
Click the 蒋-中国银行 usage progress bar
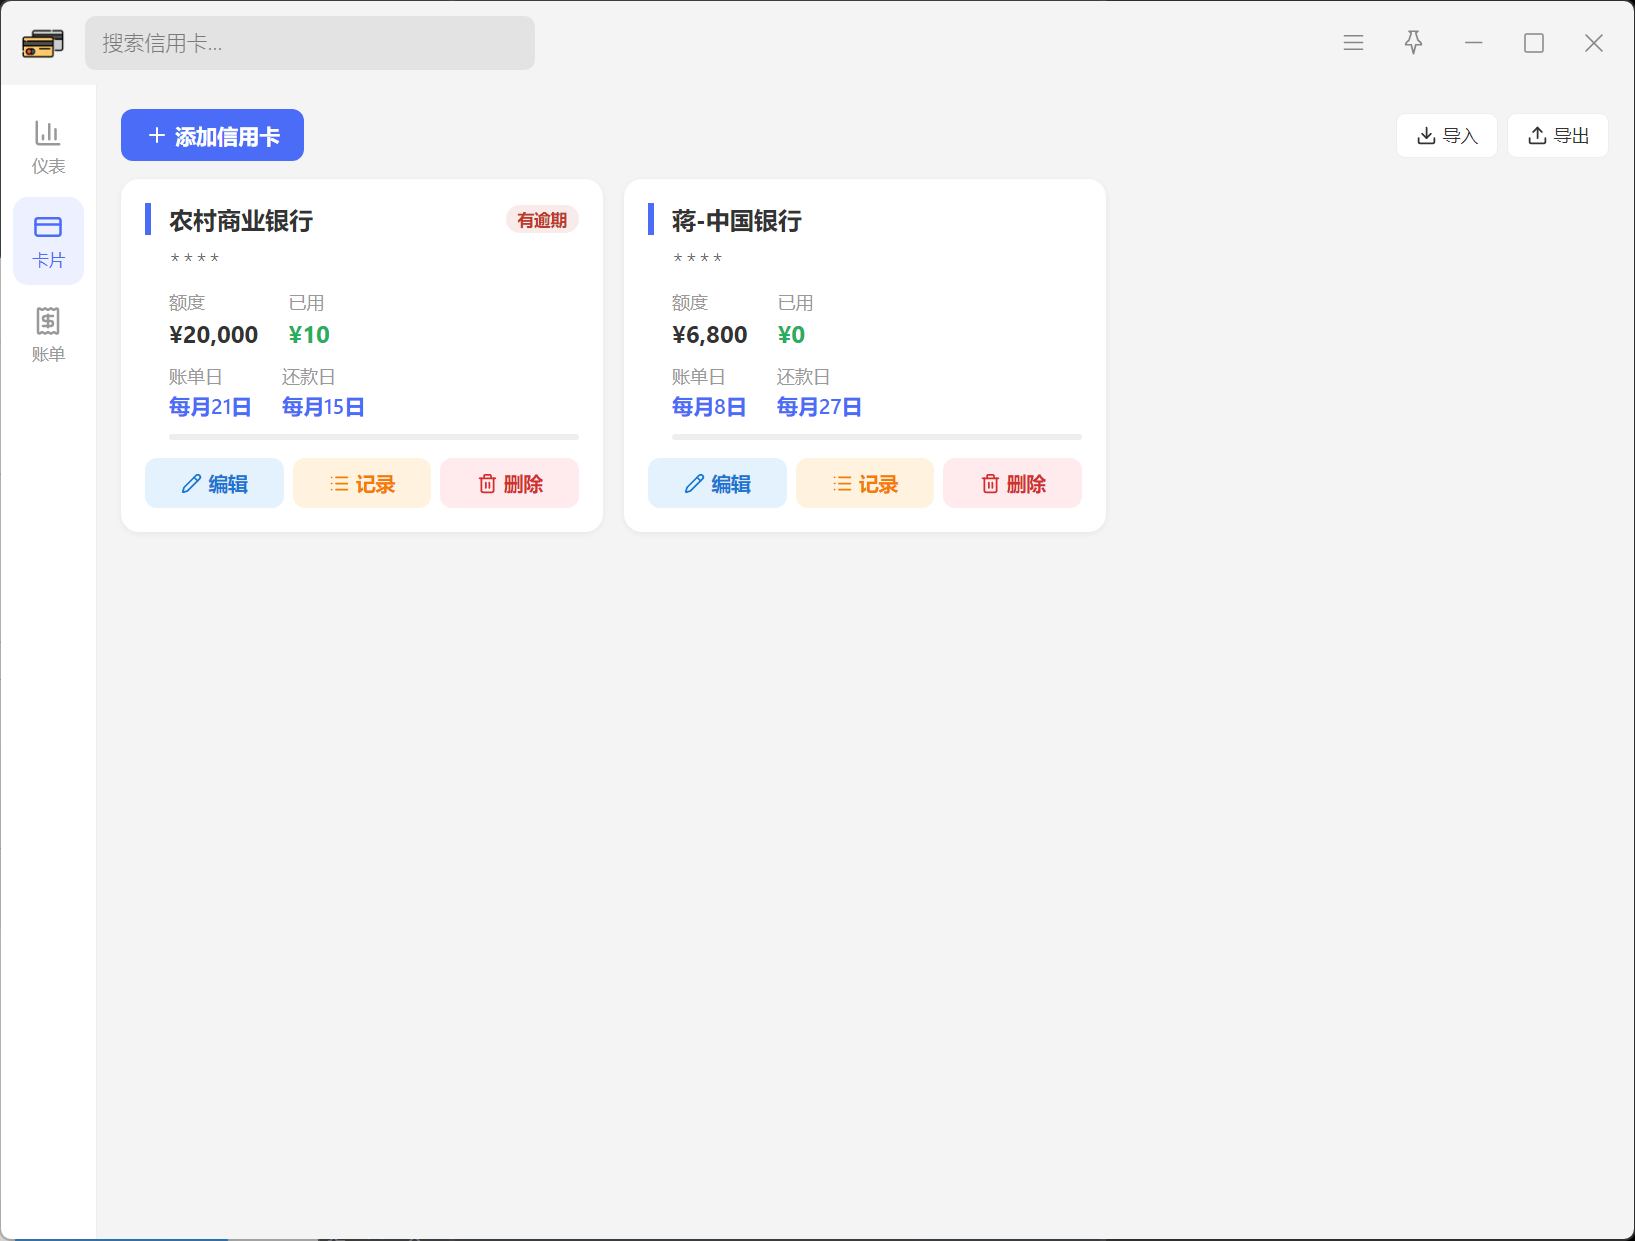click(x=877, y=437)
